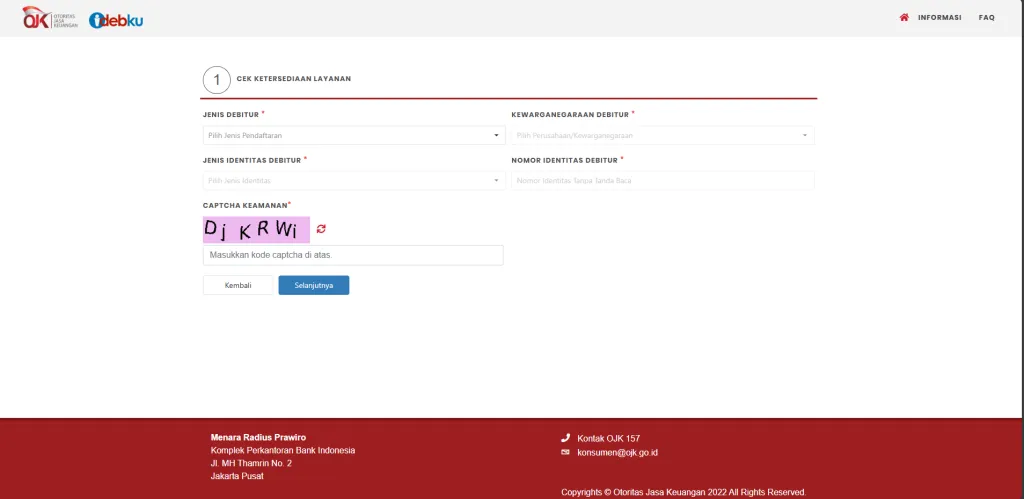
Task: Click the Komplek Perkantoran Bank Indonesia line
Action: 283,451
